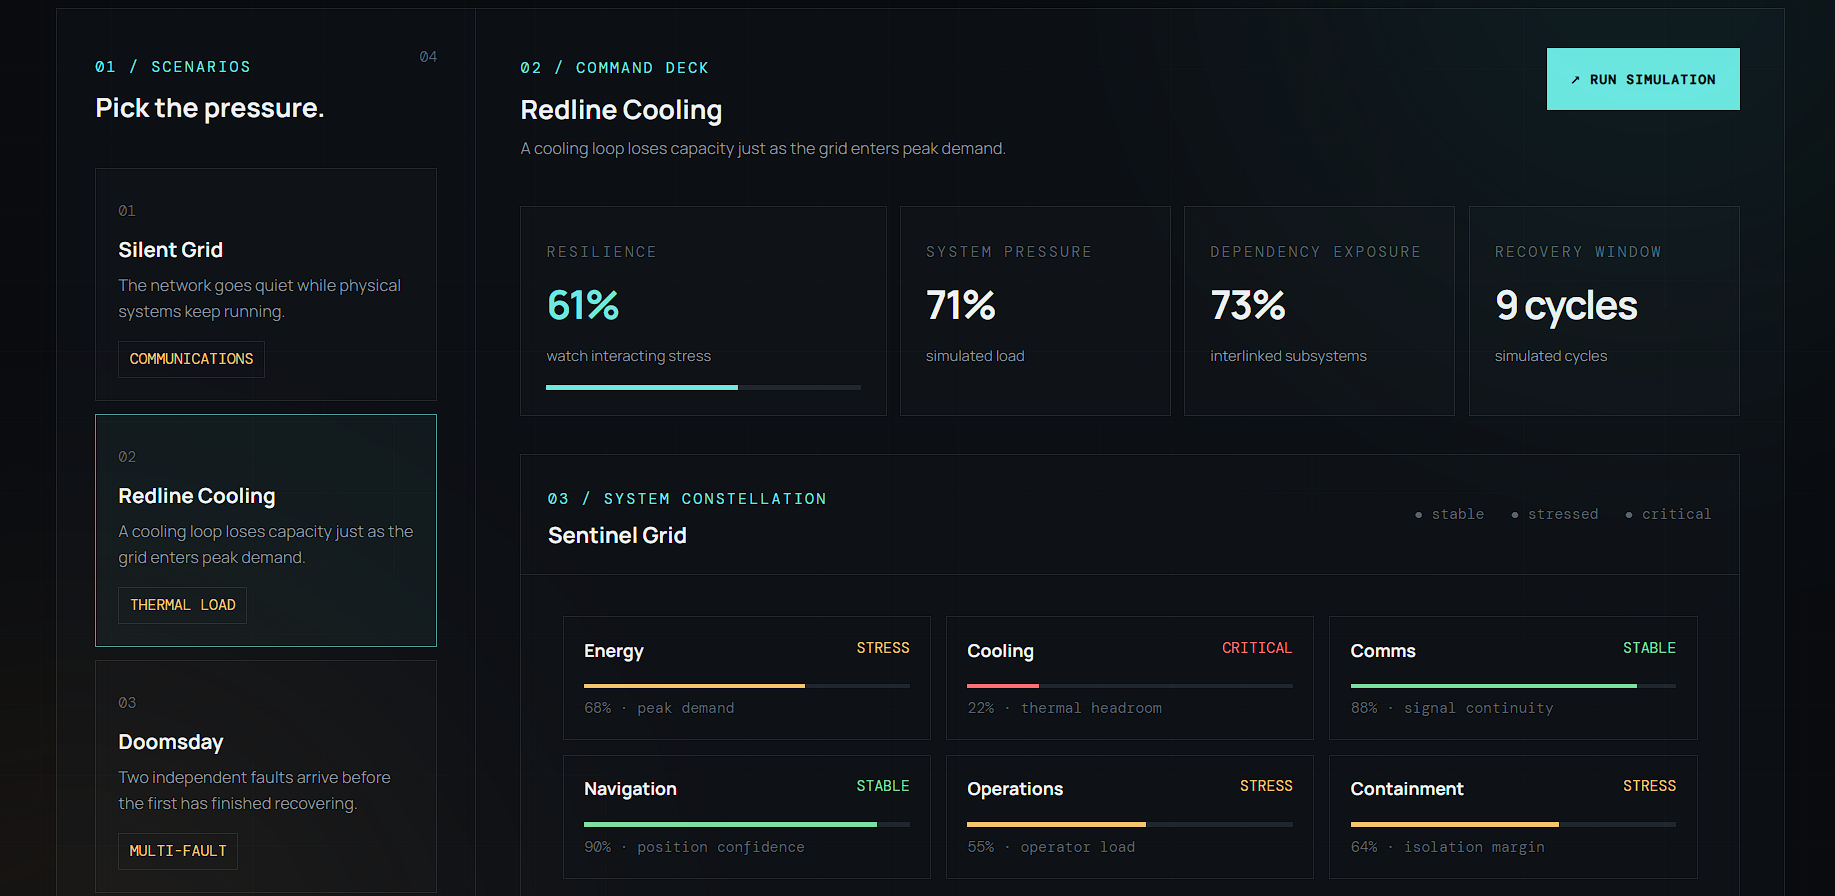Click the '04' scenario count
Viewport: 1835px width, 896px height.
click(x=428, y=57)
